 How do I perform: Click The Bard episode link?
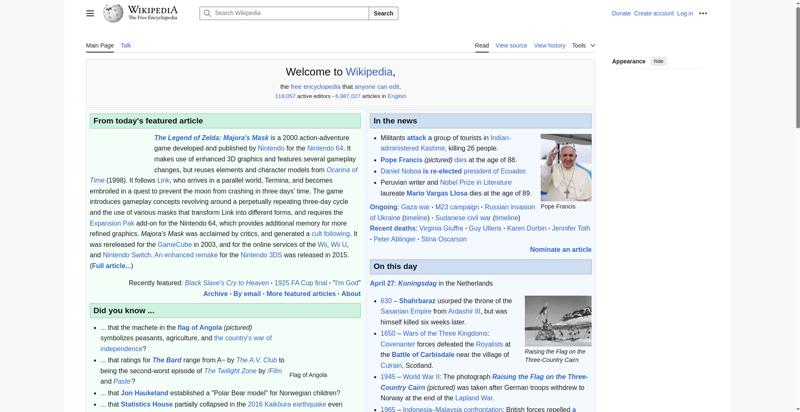click(x=166, y=360)
